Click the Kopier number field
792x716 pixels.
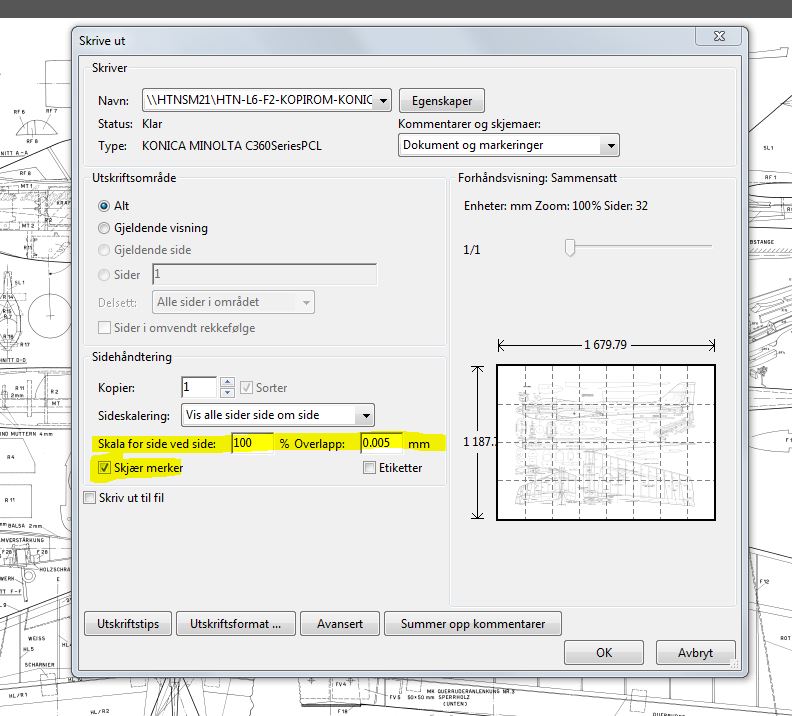point(198,387)
